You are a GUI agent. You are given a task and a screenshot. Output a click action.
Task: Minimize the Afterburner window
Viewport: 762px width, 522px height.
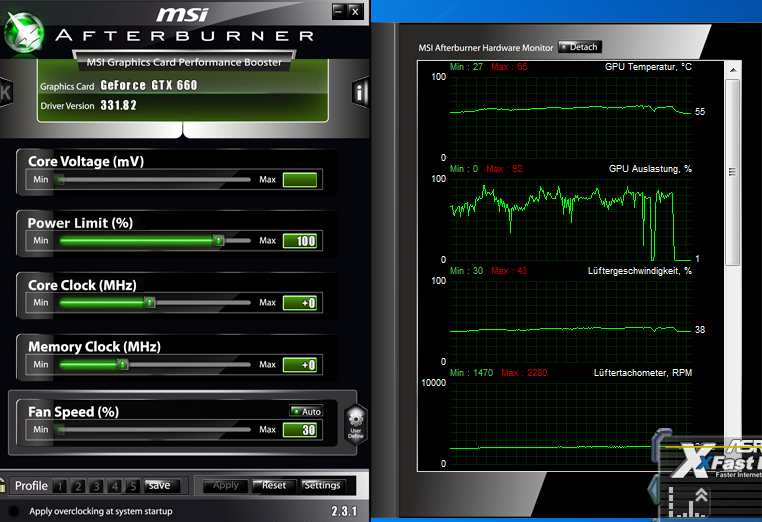point(339,11)
